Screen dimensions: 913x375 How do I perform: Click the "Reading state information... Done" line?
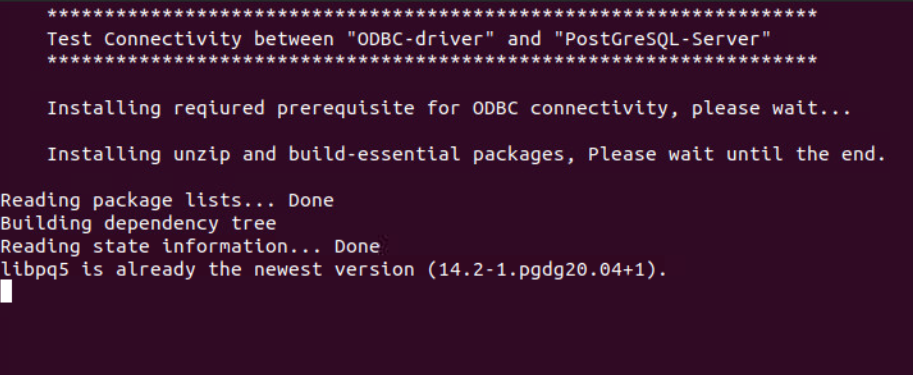pos(190,246)
